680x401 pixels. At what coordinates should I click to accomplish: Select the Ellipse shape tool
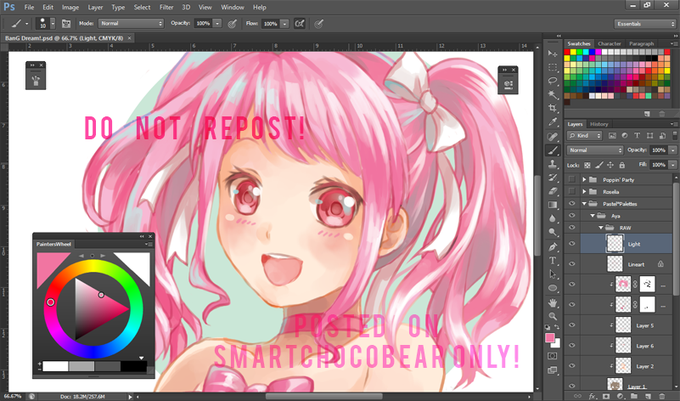[552, 288]
